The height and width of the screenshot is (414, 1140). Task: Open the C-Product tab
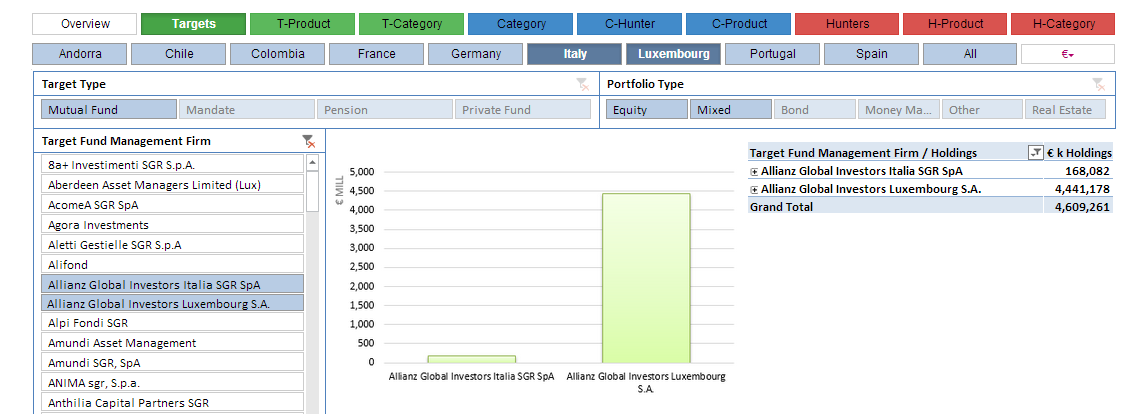[x=739, y=24]
